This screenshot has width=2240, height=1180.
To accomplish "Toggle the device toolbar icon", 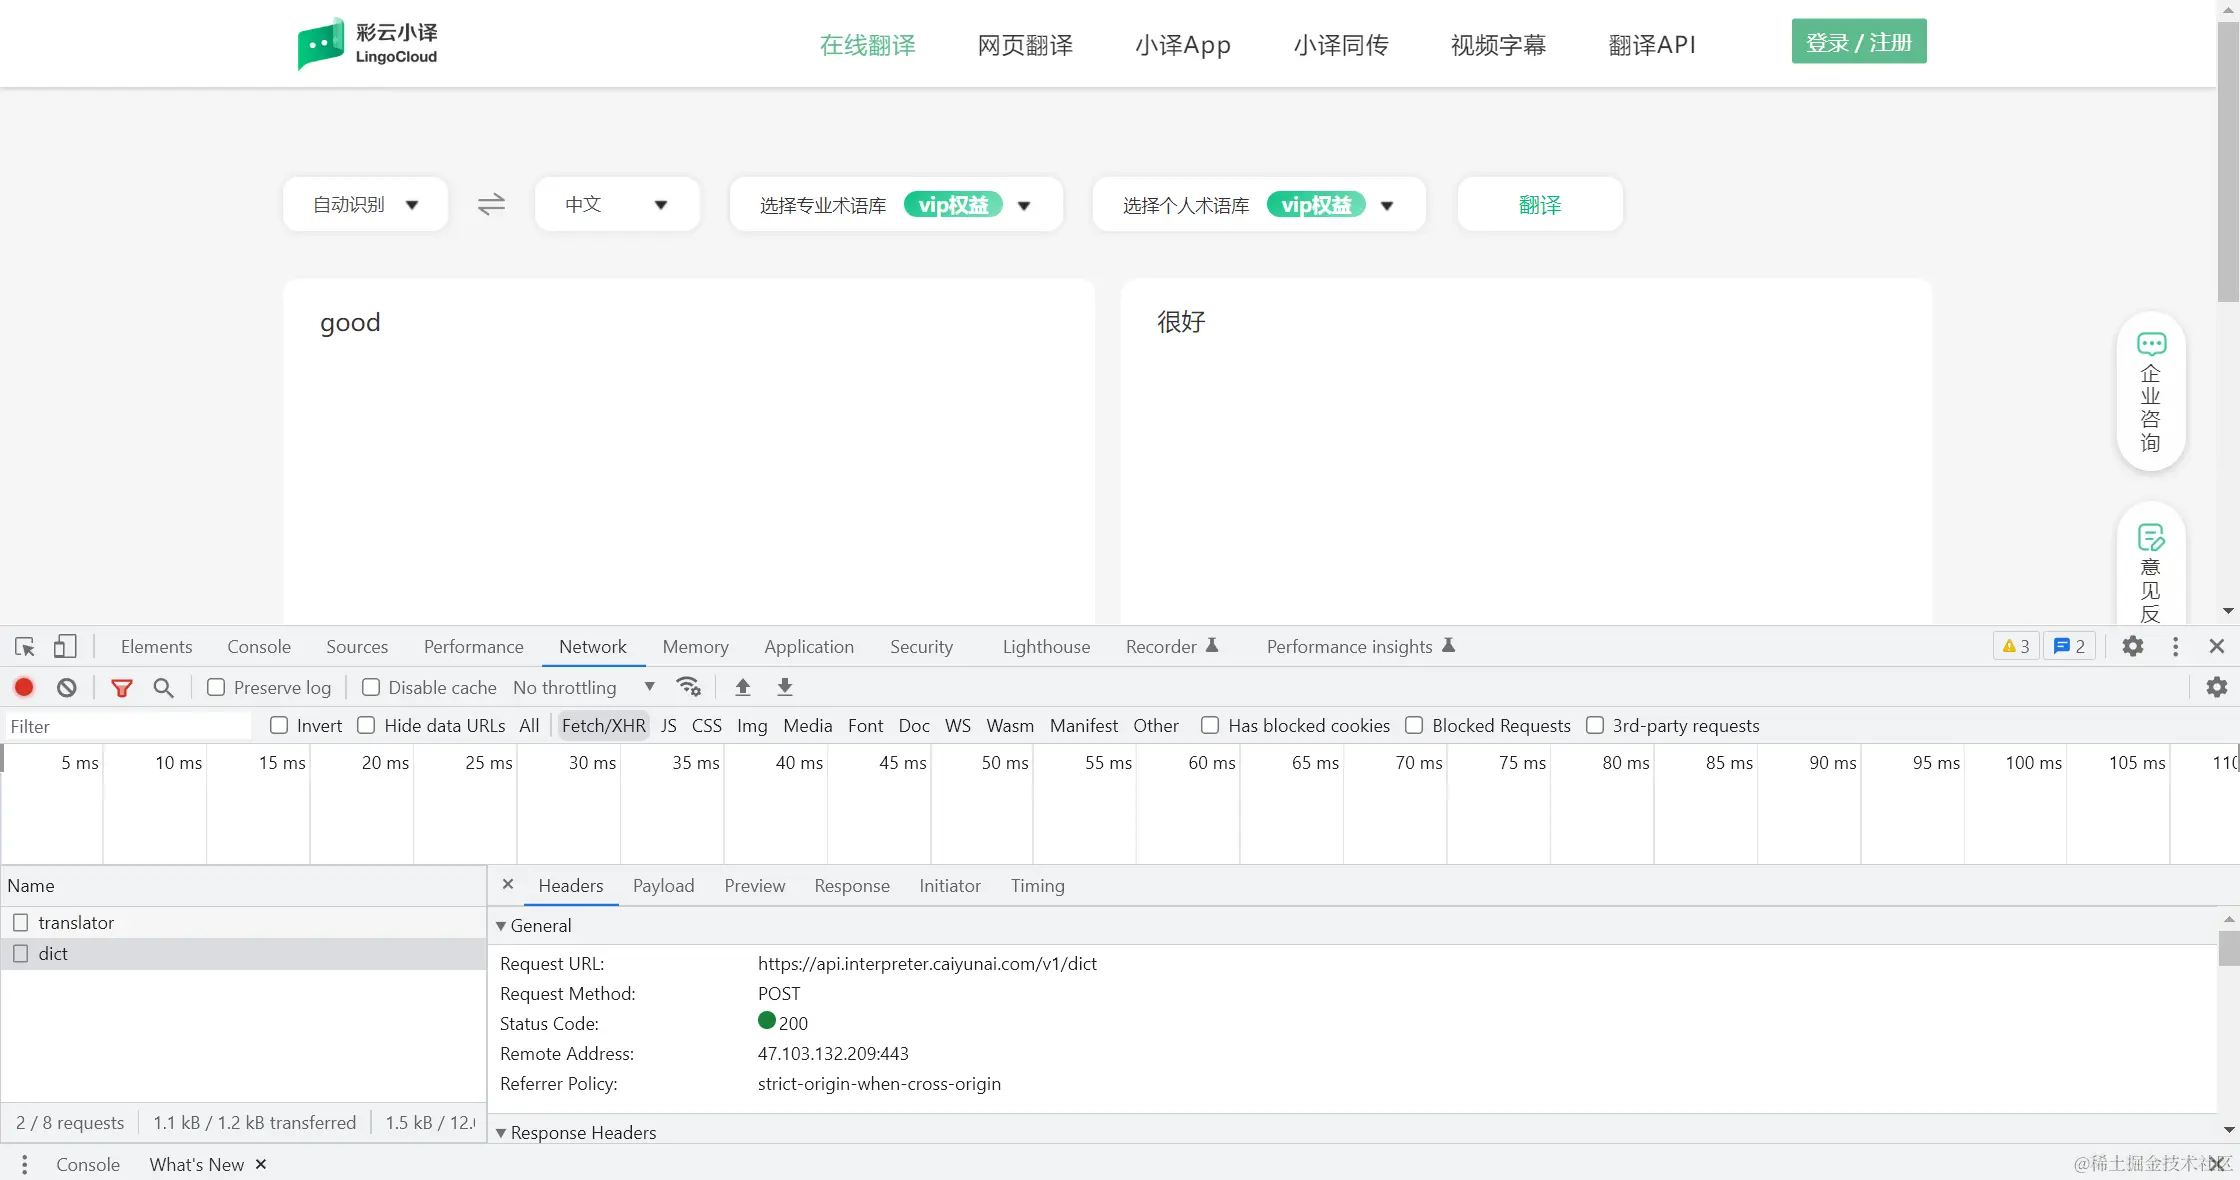I will tap(65, 647).
